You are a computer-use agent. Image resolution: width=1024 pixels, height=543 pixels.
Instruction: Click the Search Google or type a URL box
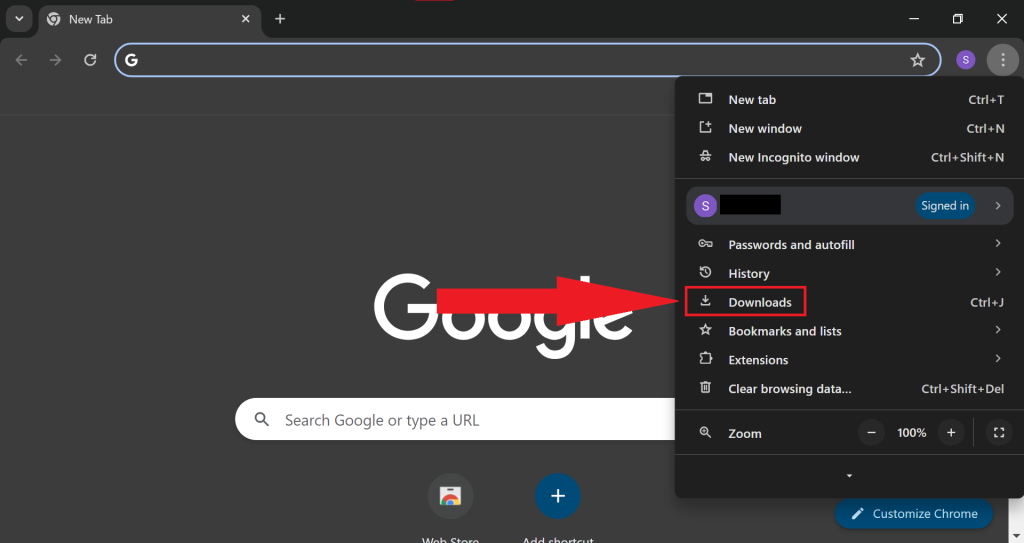point(455,420)
